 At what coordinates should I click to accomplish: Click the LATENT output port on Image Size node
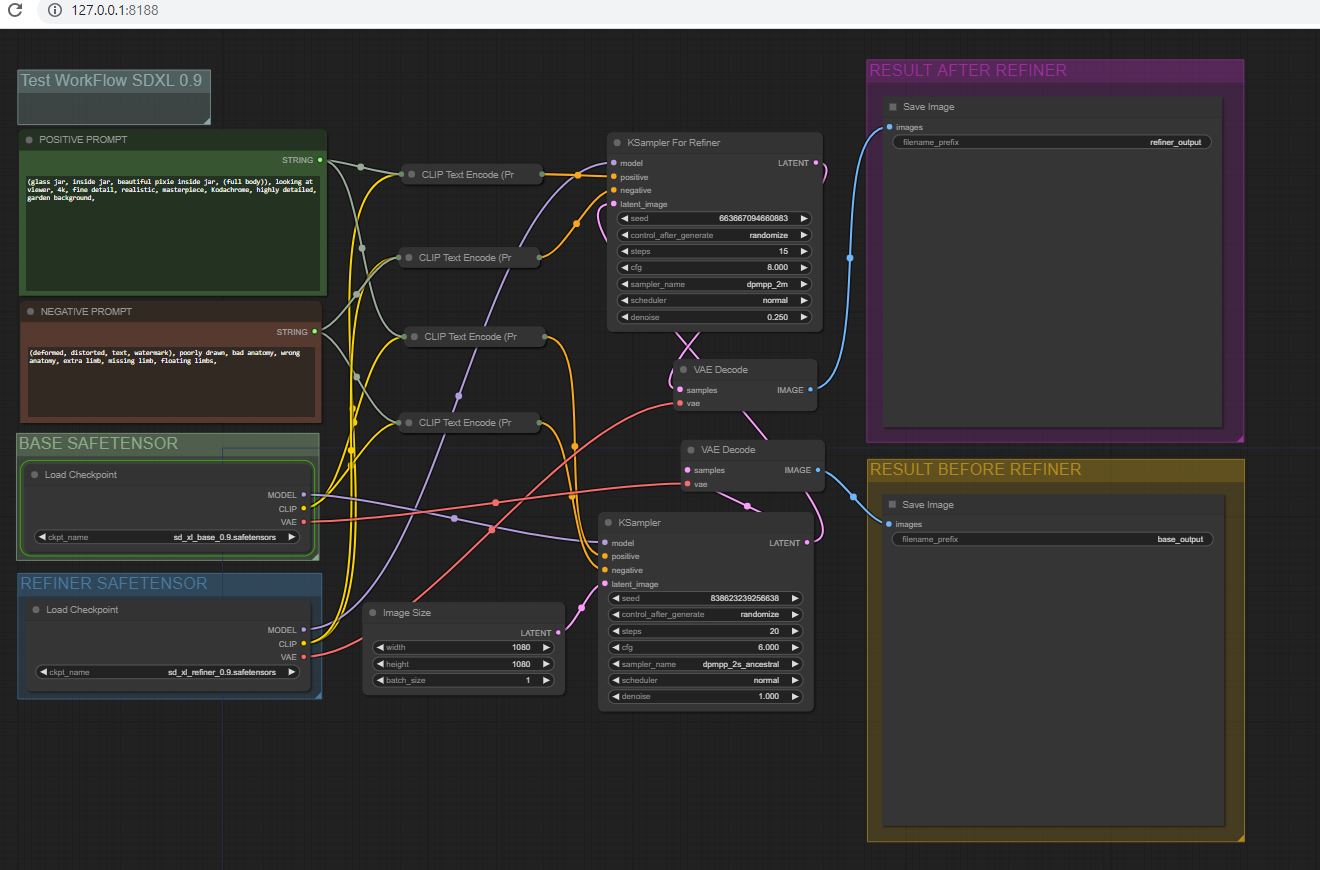[x=558, y=633]
